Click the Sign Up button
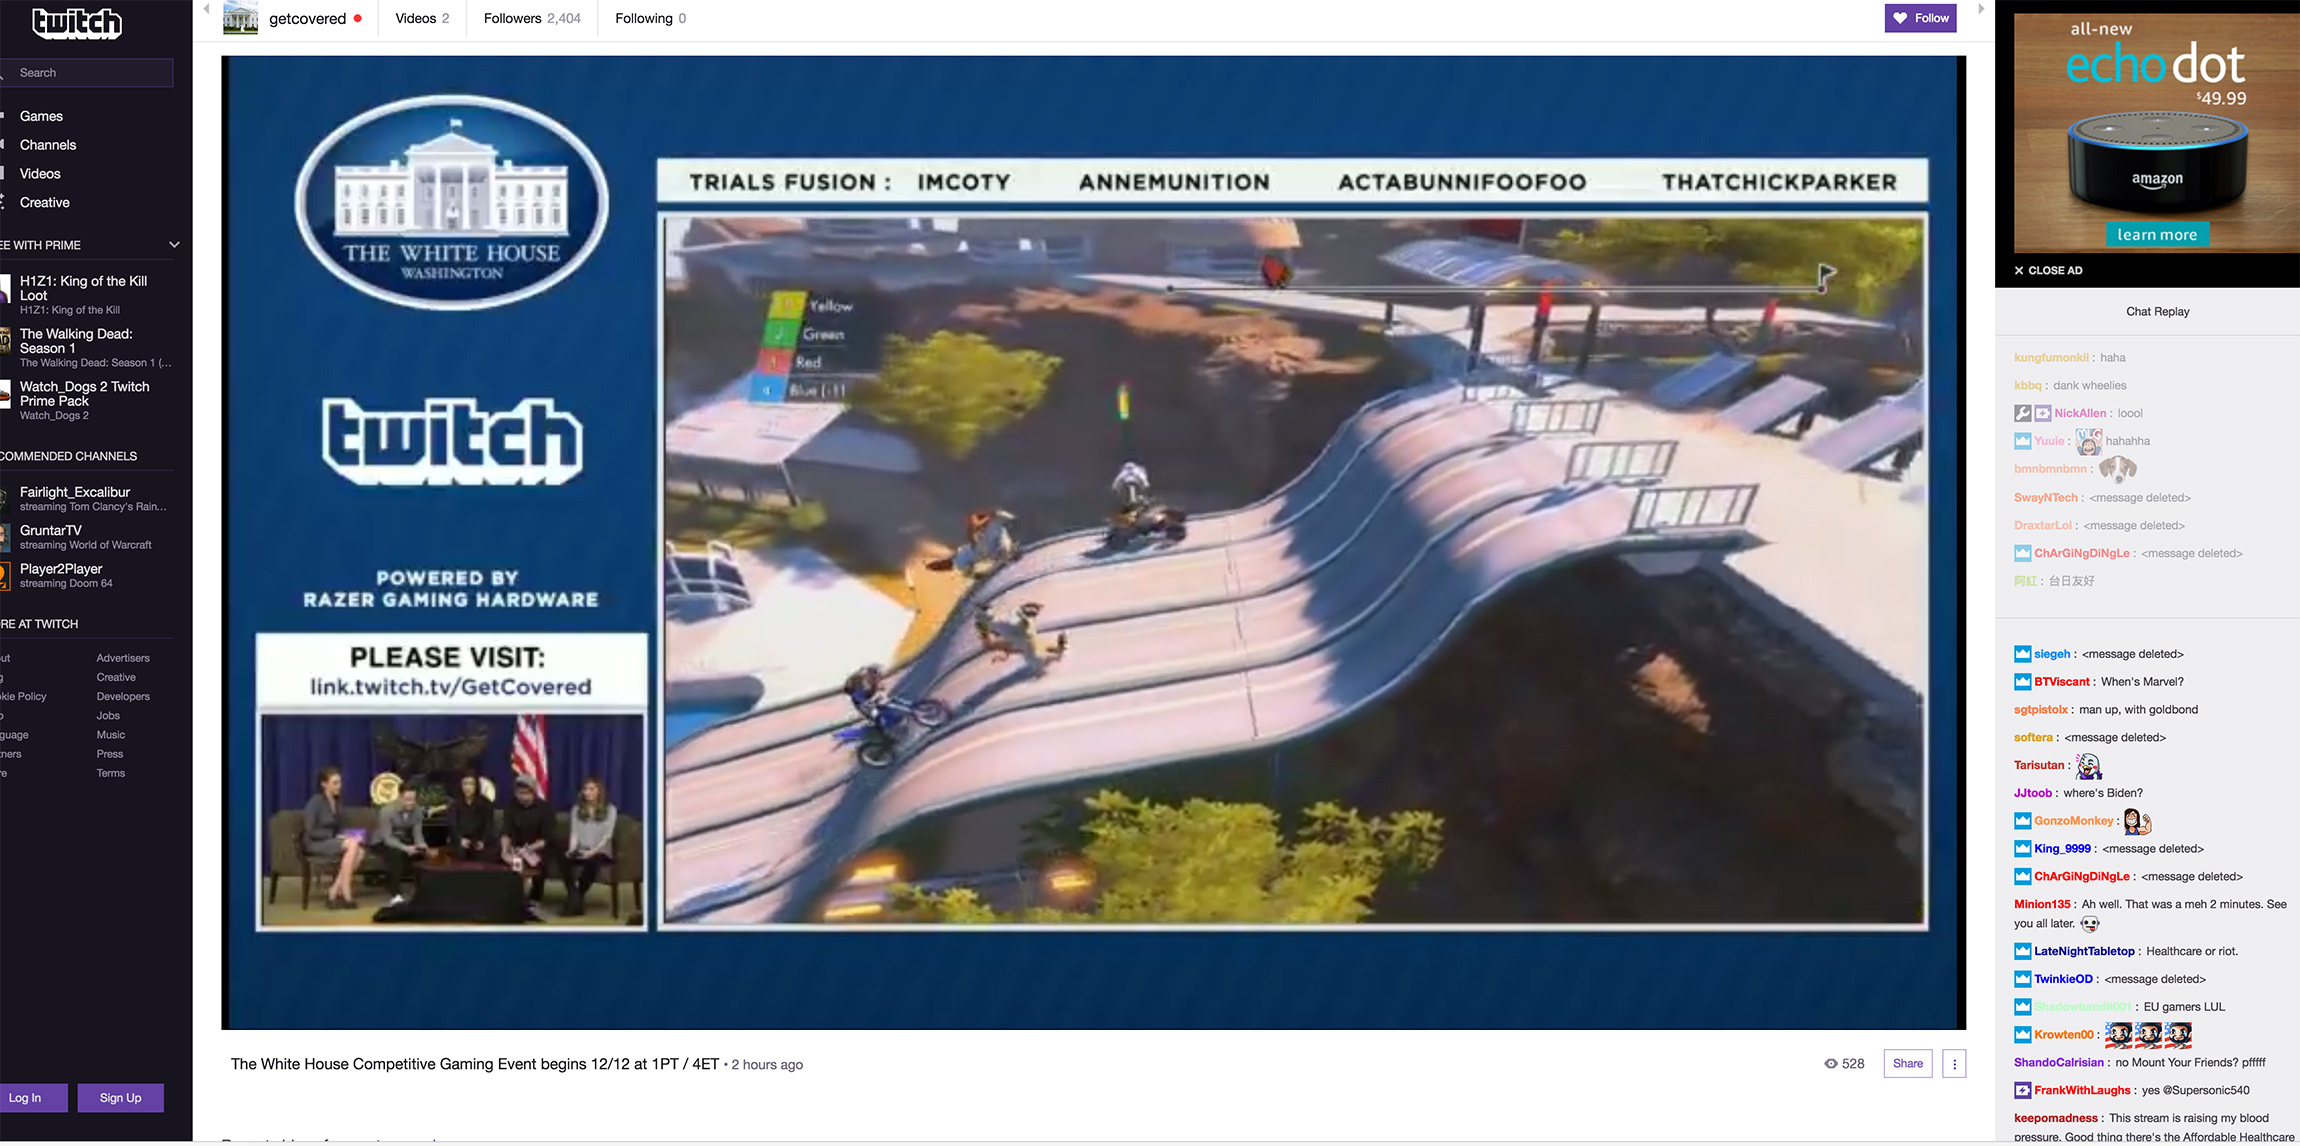 120,1098
